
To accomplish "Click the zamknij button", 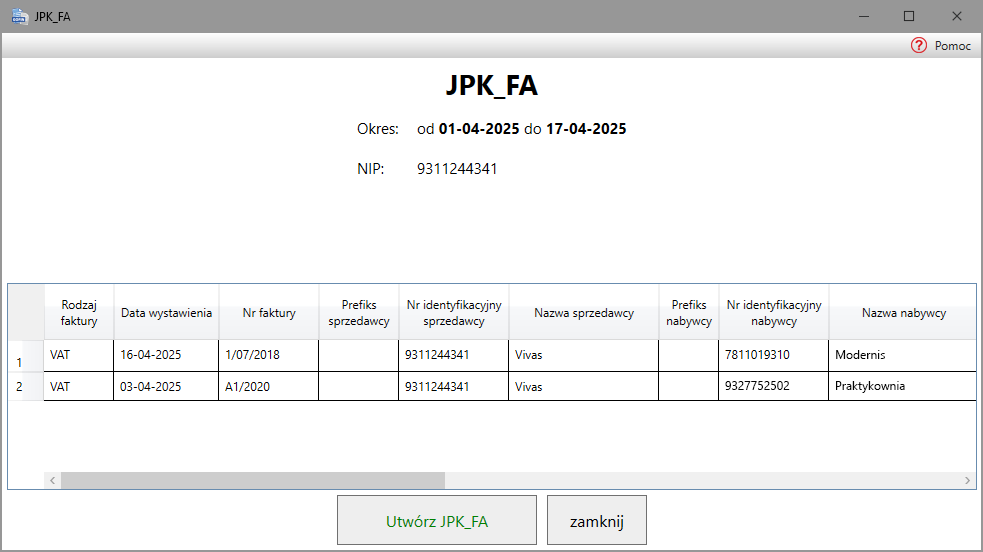I will coord(597,521).
